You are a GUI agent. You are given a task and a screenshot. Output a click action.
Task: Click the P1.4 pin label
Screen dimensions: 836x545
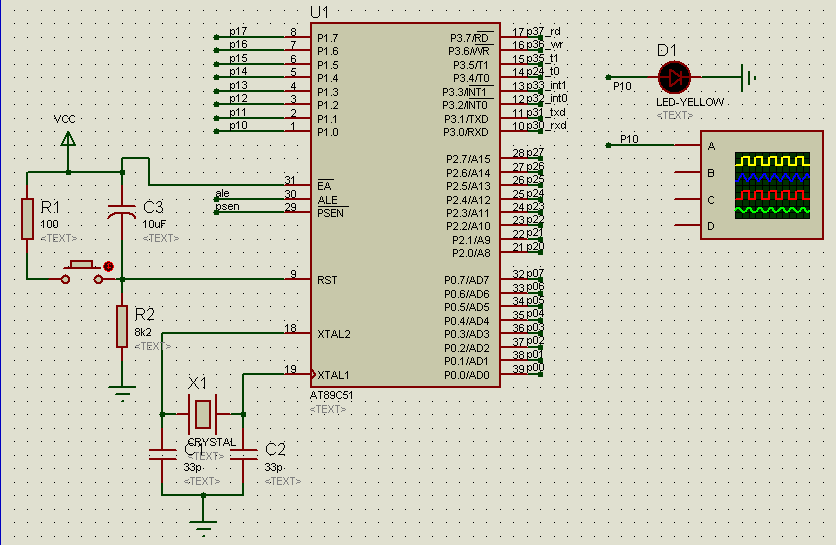coord(327,78)
